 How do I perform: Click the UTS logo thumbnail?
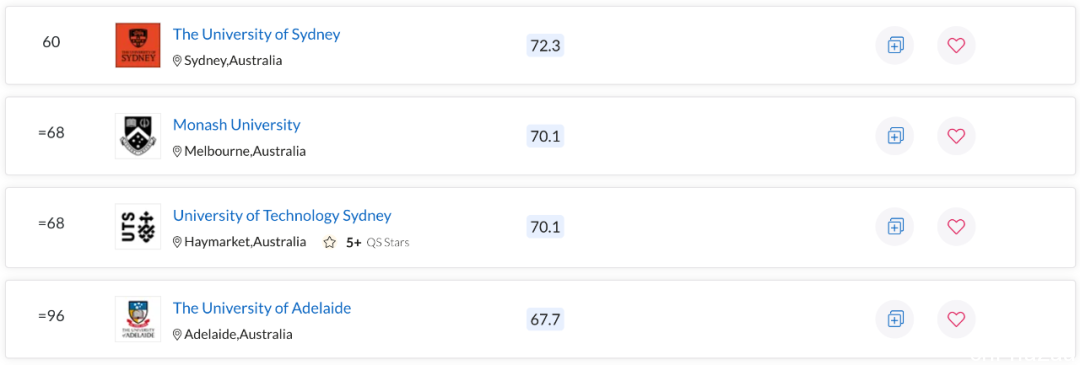coord(138,226)
